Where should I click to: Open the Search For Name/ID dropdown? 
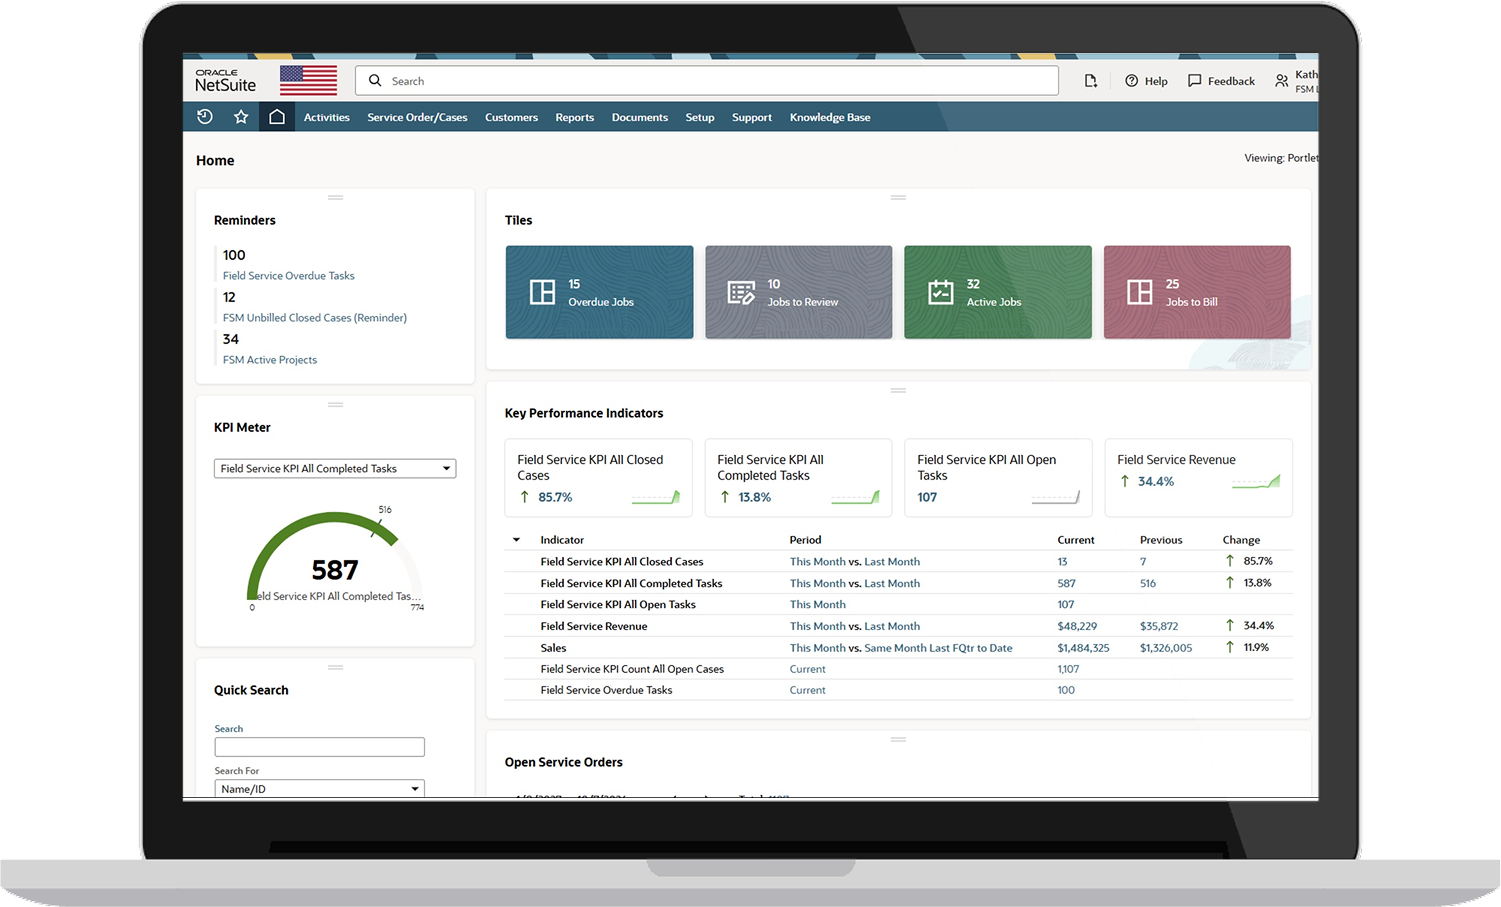coord(414,788)
